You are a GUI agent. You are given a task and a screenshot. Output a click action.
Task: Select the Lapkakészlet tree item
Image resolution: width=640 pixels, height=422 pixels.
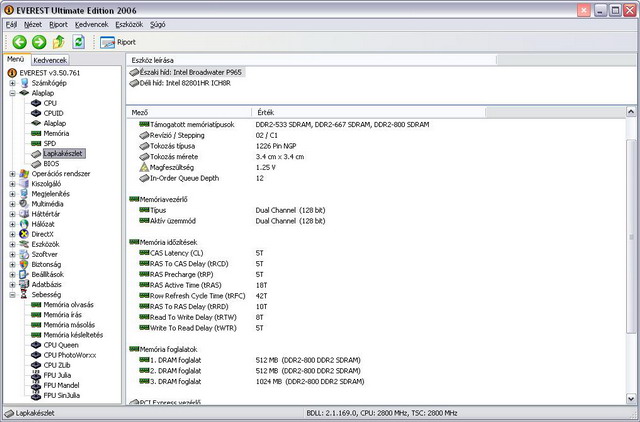pyautogui.click(x=63, y=153)
